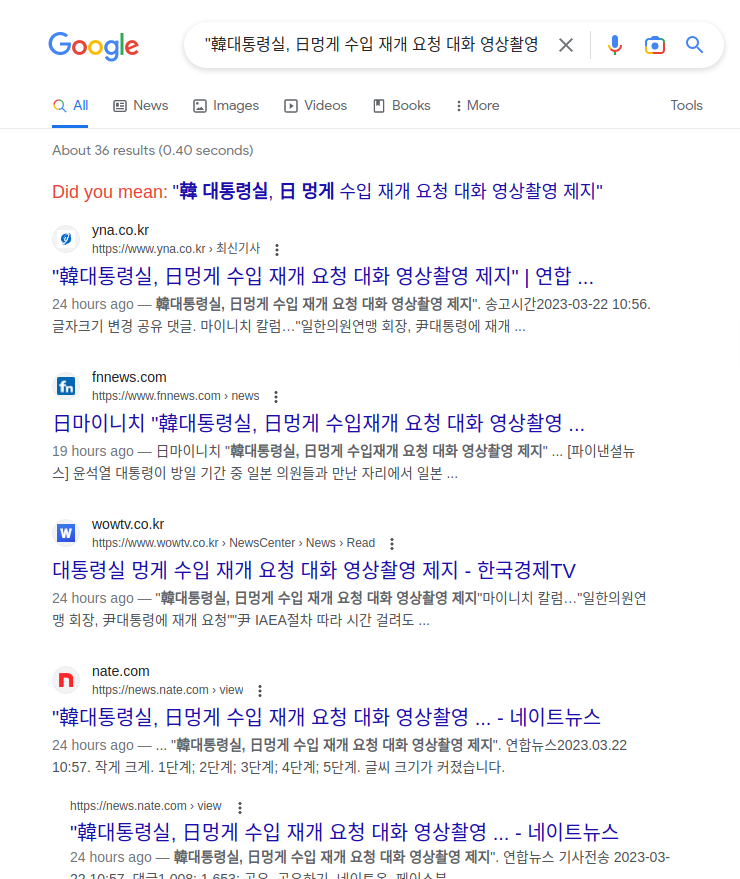
Task: Click the yna.co.kr URL breadcrumb
Action: (x=176, y=249)
